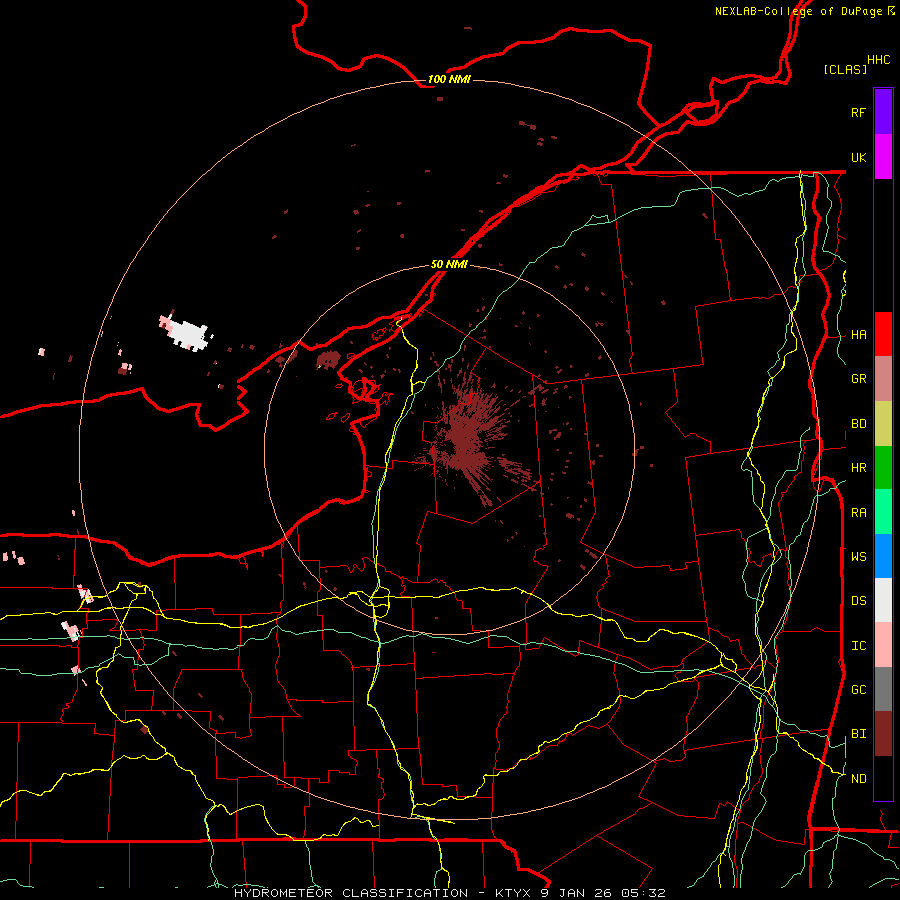Click the "BI" legend label
900x900 pixels.
(858, 734)
